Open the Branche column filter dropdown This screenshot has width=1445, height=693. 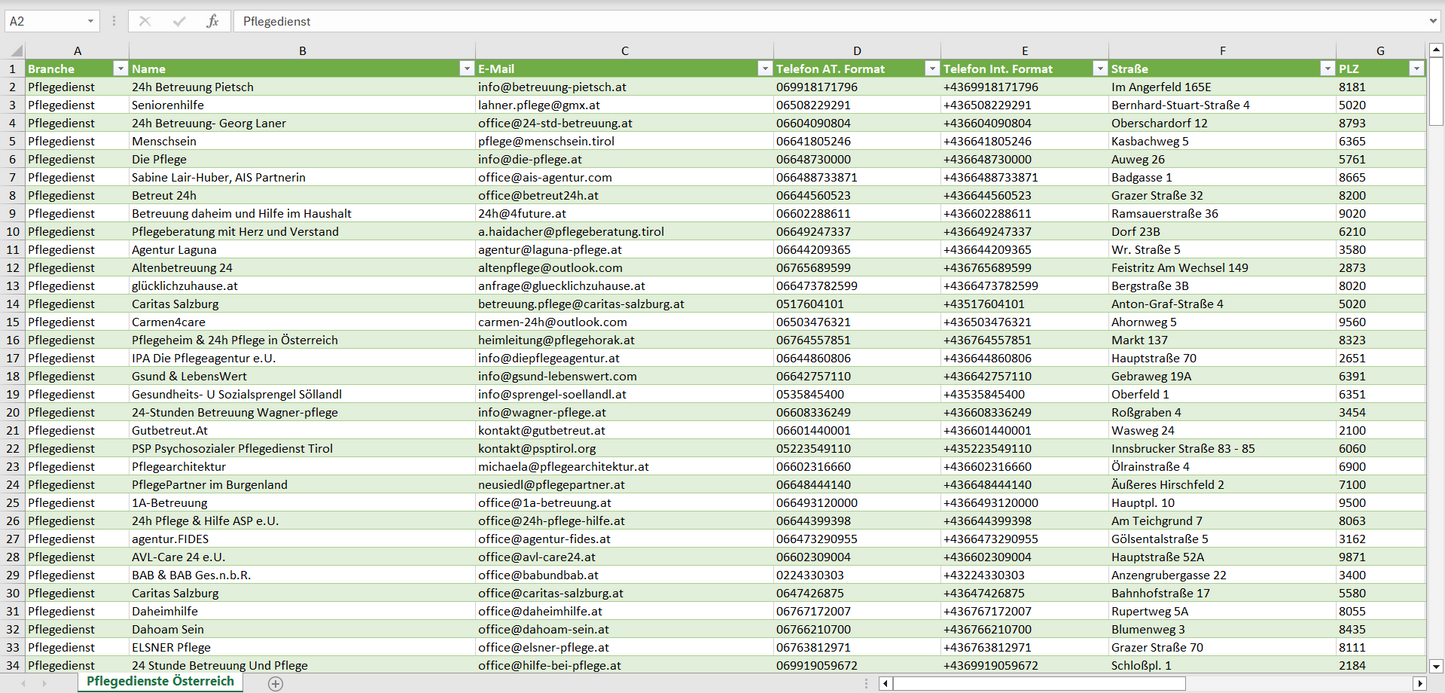(x=120, y=69)
